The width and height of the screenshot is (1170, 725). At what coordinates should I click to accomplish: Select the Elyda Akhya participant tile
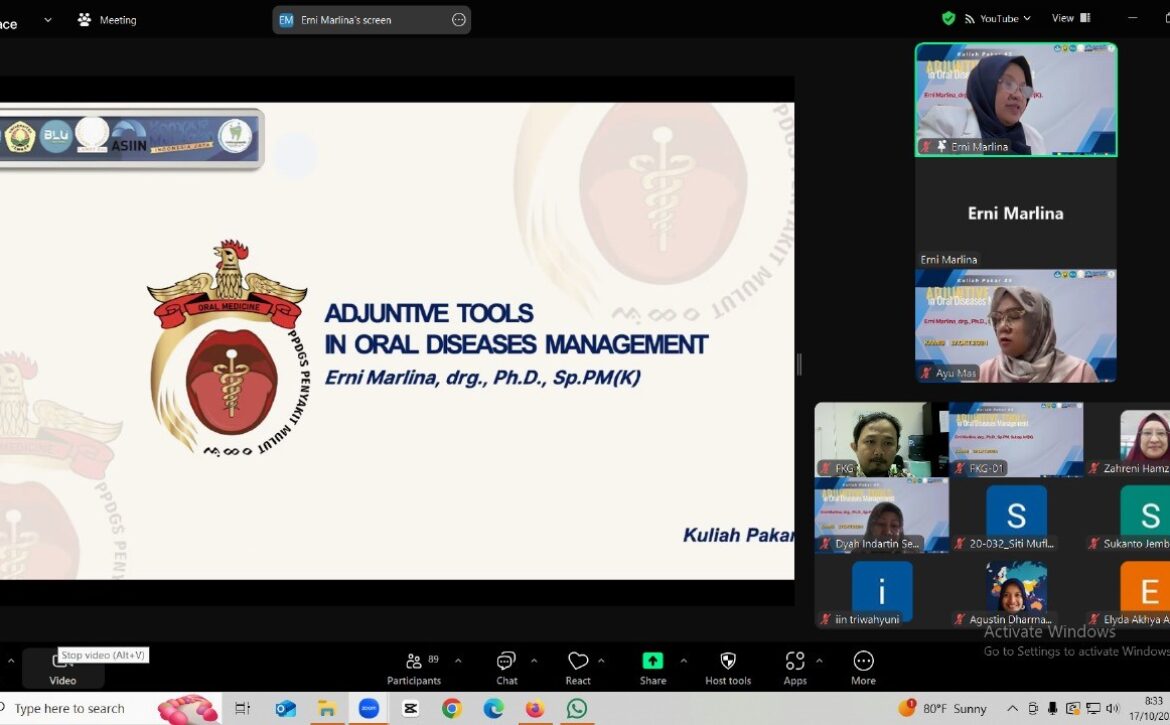click(x=1129, y=591)
